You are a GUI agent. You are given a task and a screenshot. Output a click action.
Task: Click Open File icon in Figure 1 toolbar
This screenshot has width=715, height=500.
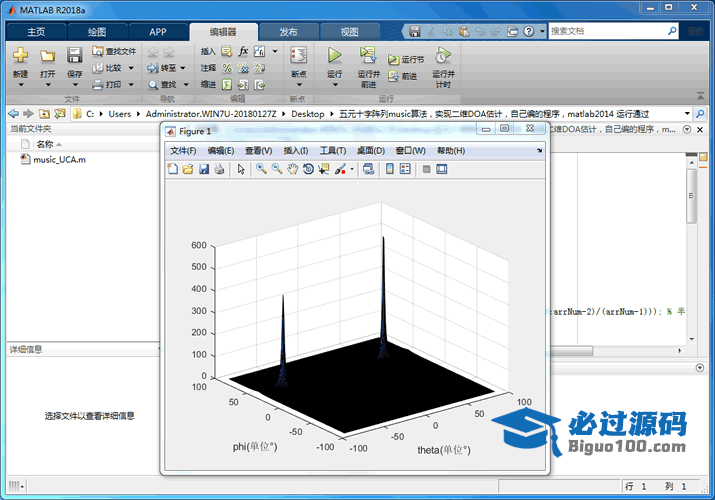[x=188, y=169]
